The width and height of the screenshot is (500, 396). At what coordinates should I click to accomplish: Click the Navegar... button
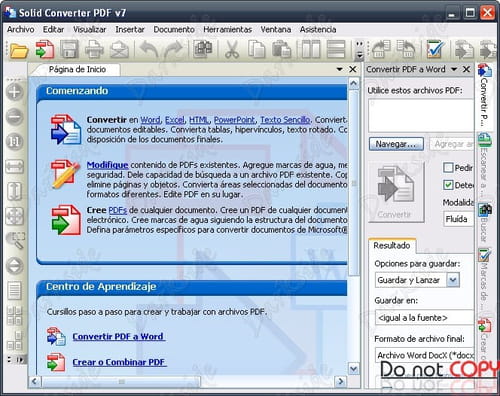pos(396,144)
